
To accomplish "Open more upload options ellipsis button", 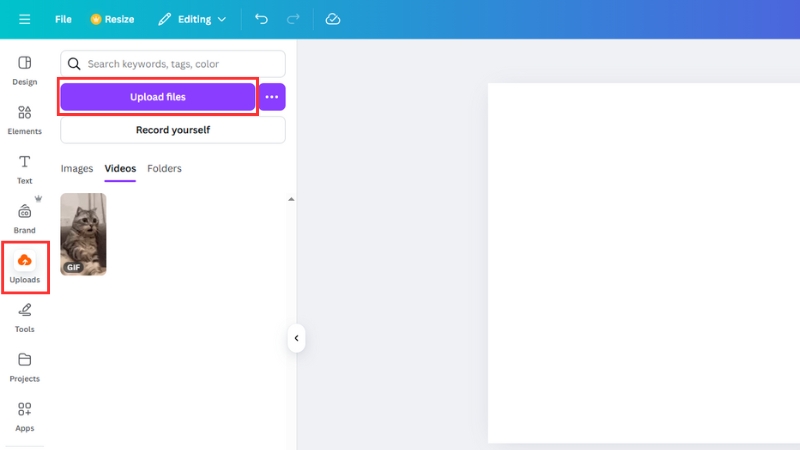I will point(272,97).
